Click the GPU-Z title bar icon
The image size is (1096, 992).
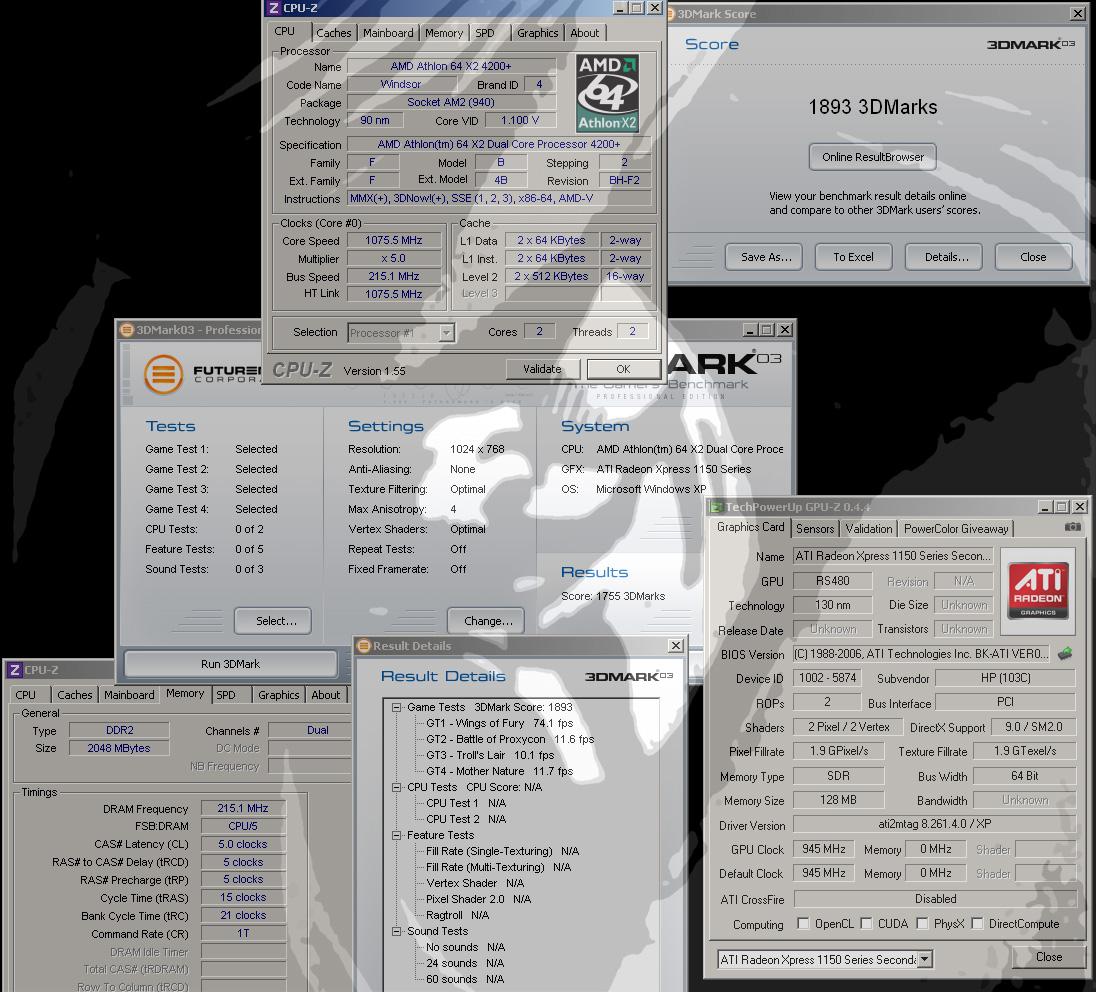point(716,507)
